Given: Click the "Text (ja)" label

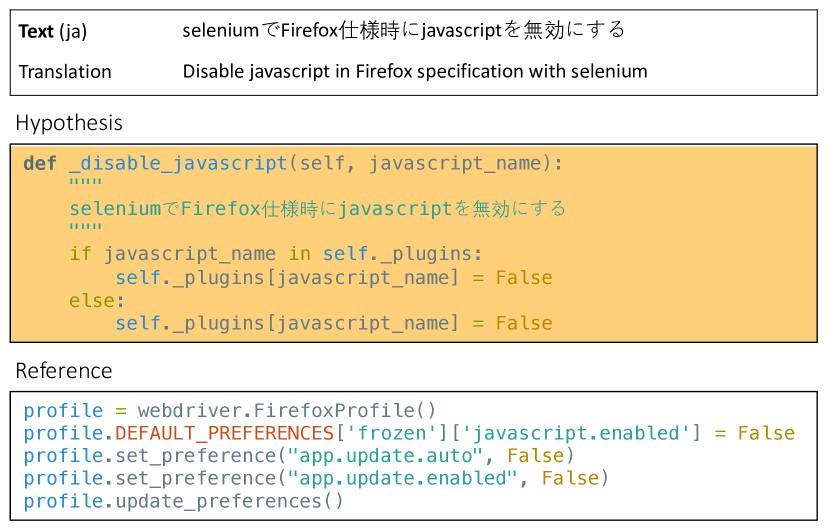Looking at the screenshot, I should pyautogui.click(x=53, y=31).
